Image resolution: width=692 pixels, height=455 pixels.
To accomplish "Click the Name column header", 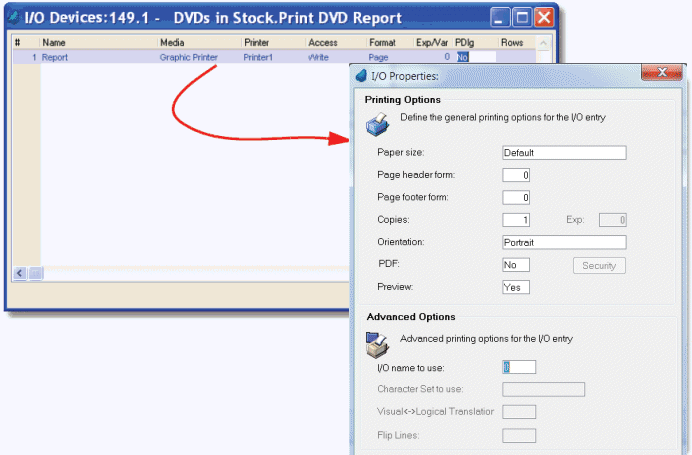I will (54, 43).
